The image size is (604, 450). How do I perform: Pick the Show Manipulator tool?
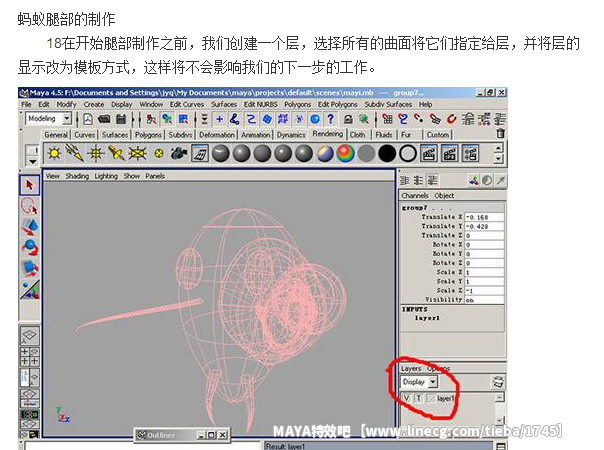pyautogui.click(x=30, y=289)
